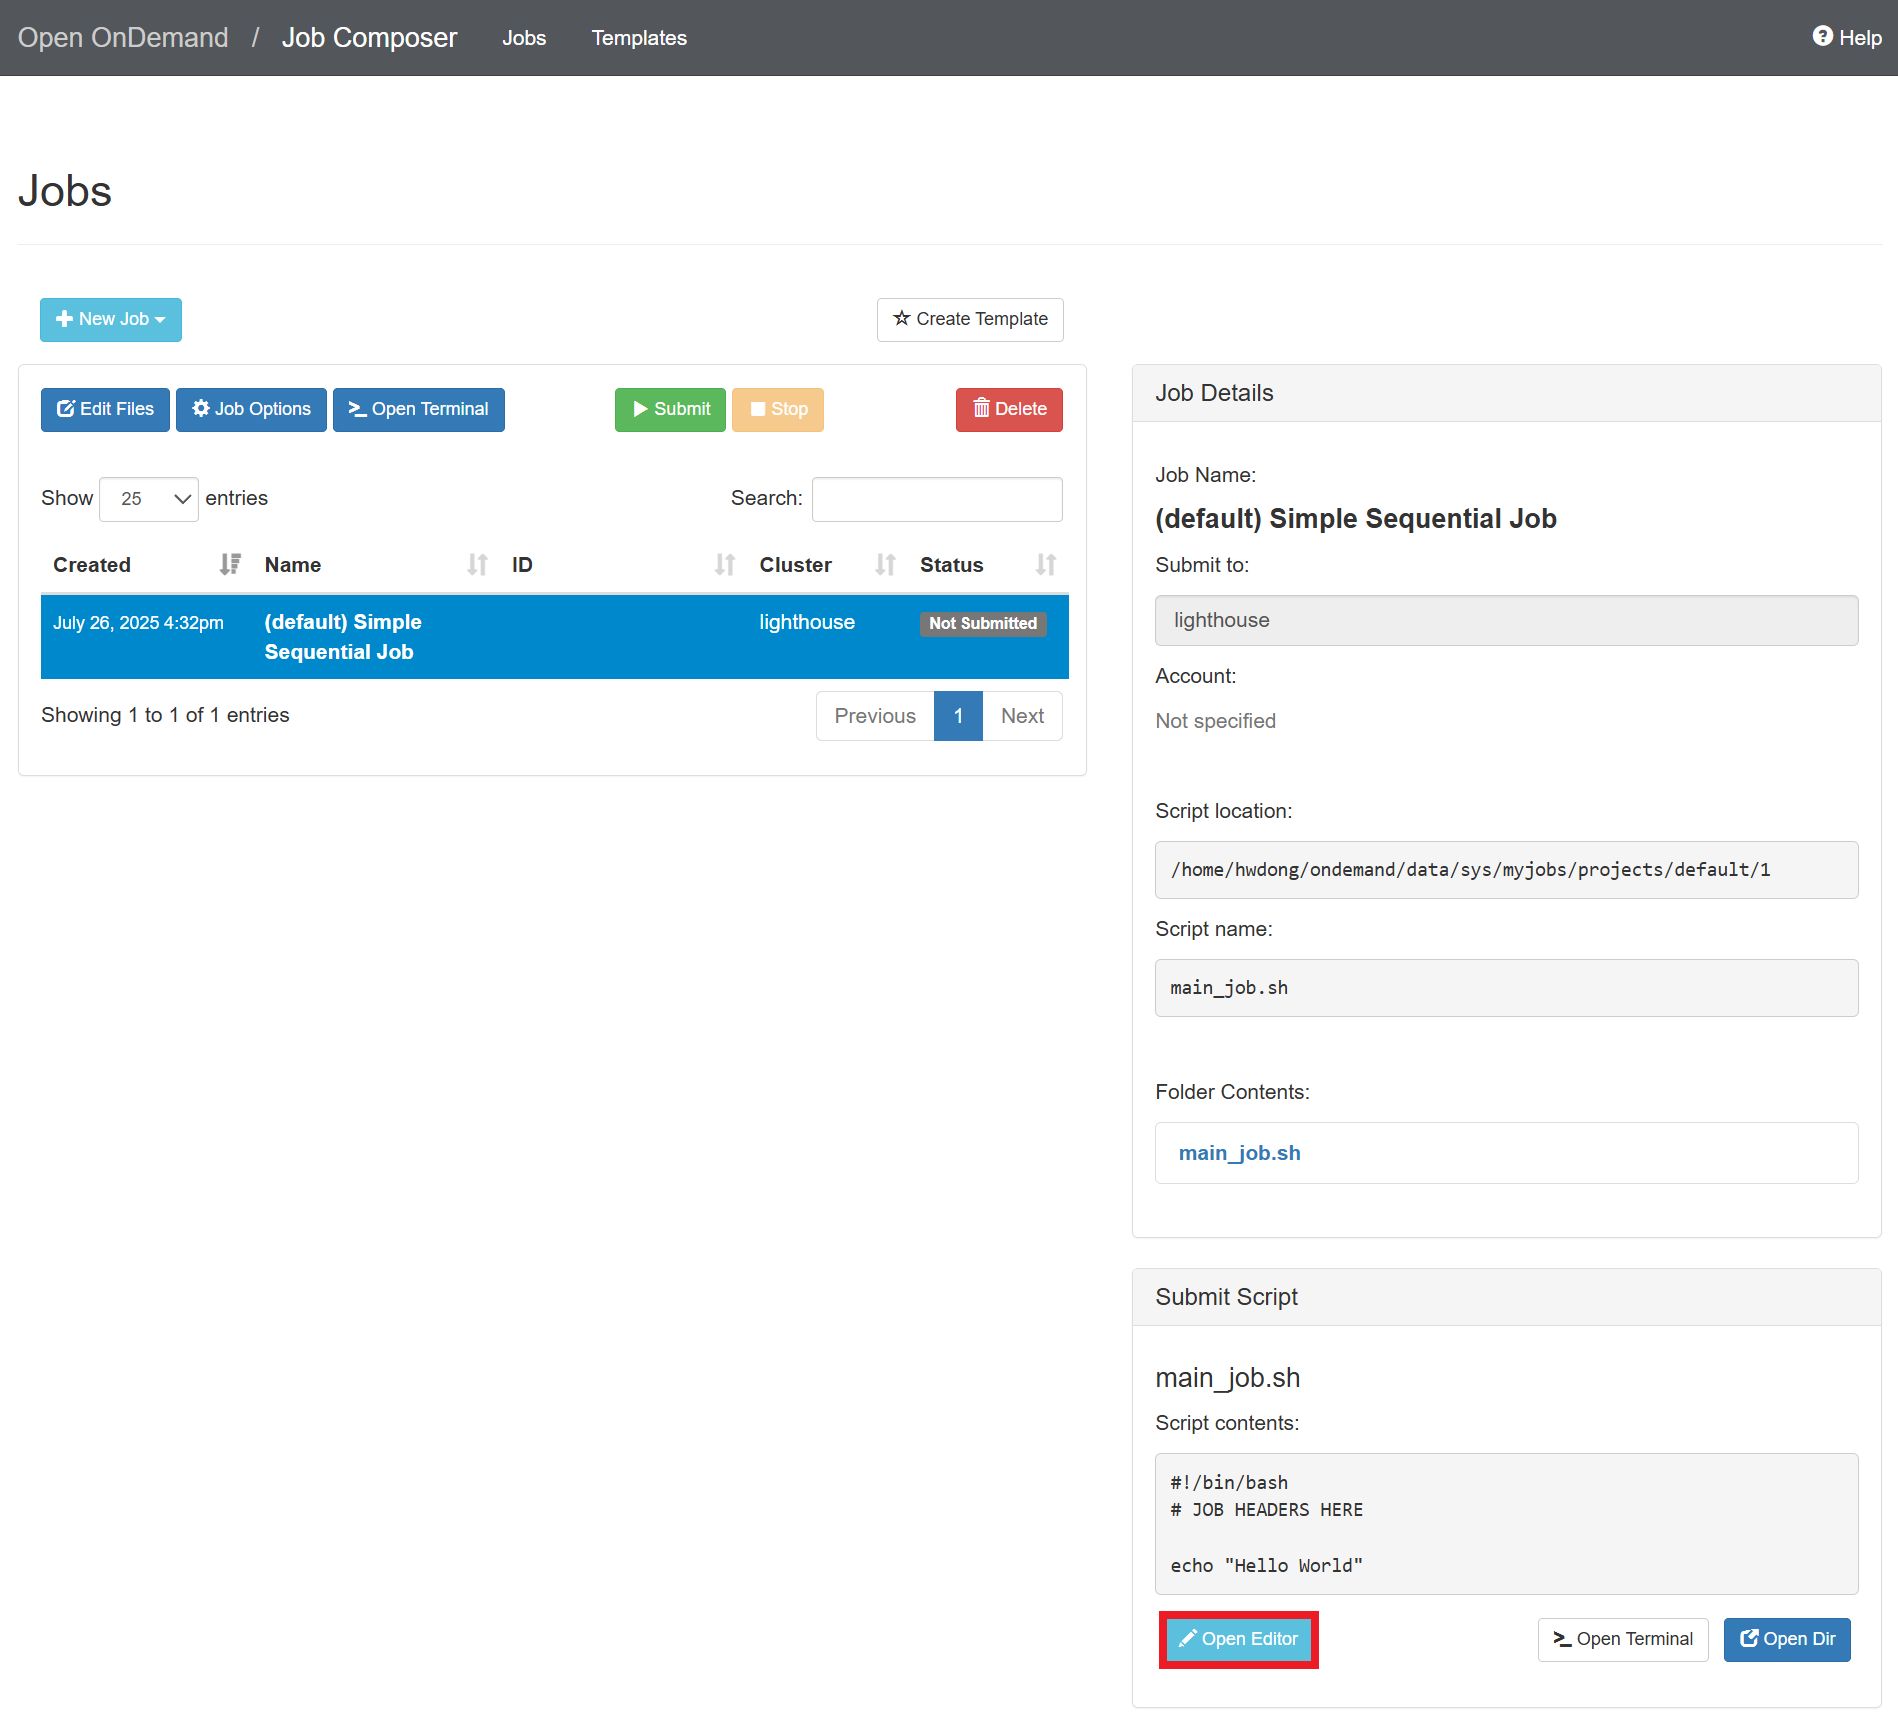Click the Edit Files pencil icon
The width and height of the screenshot is (1898, 1724).
coord(66,409)
